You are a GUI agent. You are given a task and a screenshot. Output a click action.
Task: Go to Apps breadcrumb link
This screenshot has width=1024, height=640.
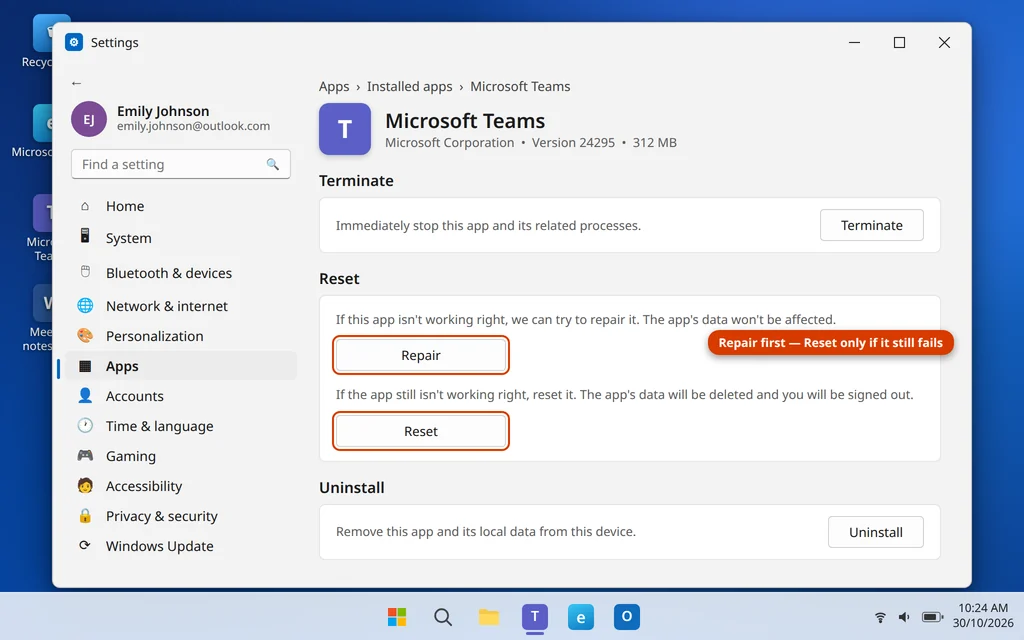[334, 86]
